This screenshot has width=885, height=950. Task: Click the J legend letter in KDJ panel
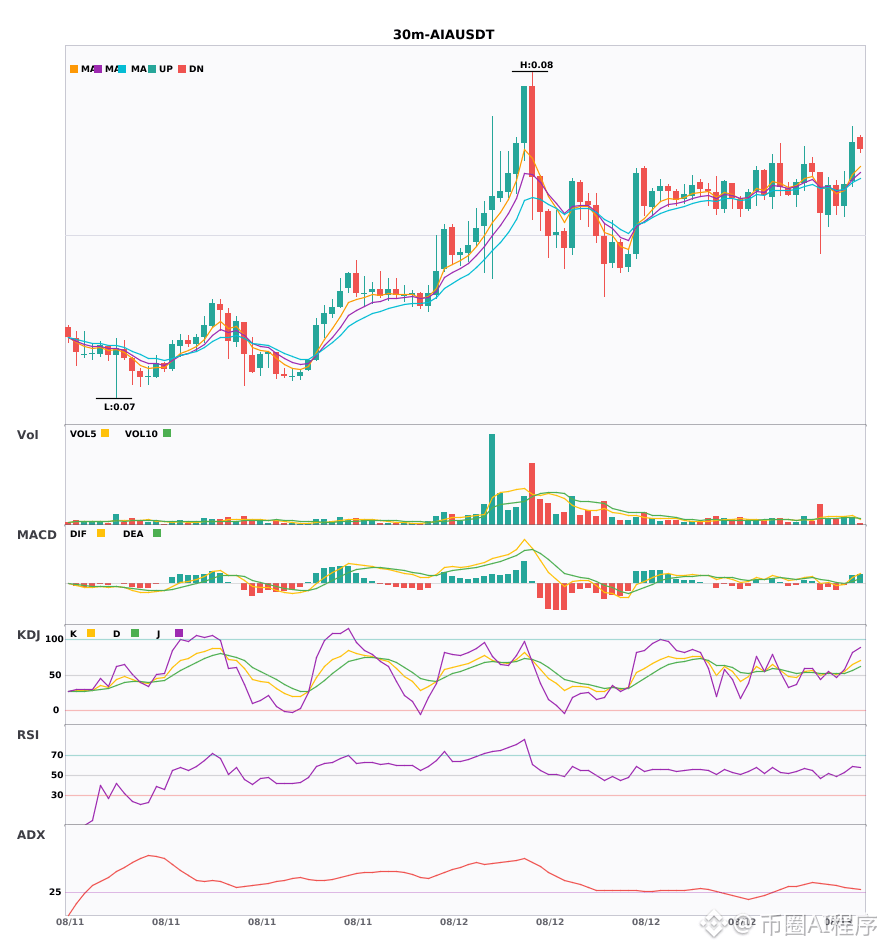[x=158, y=634]
